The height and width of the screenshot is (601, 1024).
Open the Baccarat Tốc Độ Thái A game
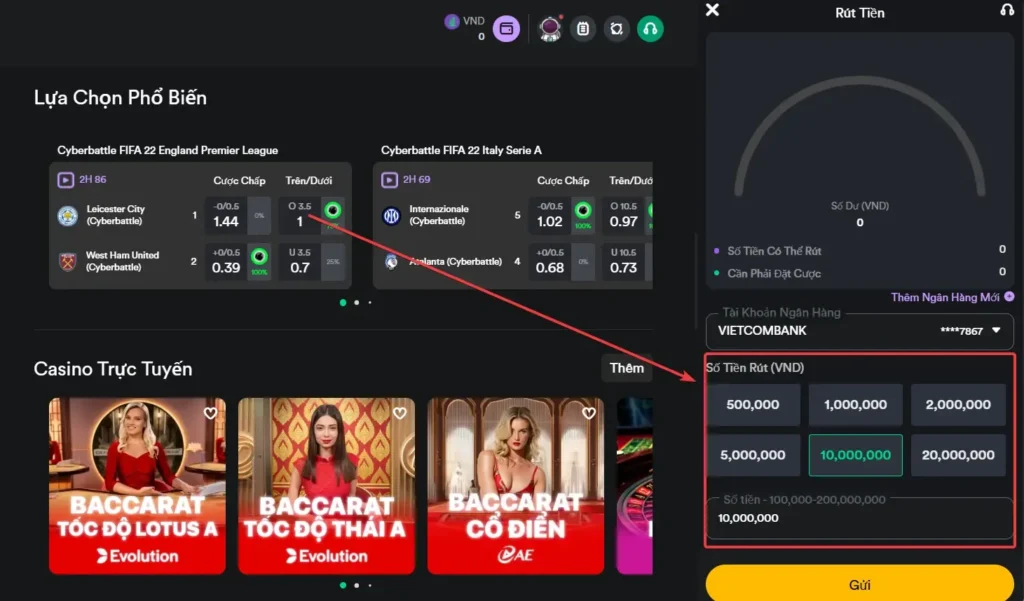click(x=327, y=486)
